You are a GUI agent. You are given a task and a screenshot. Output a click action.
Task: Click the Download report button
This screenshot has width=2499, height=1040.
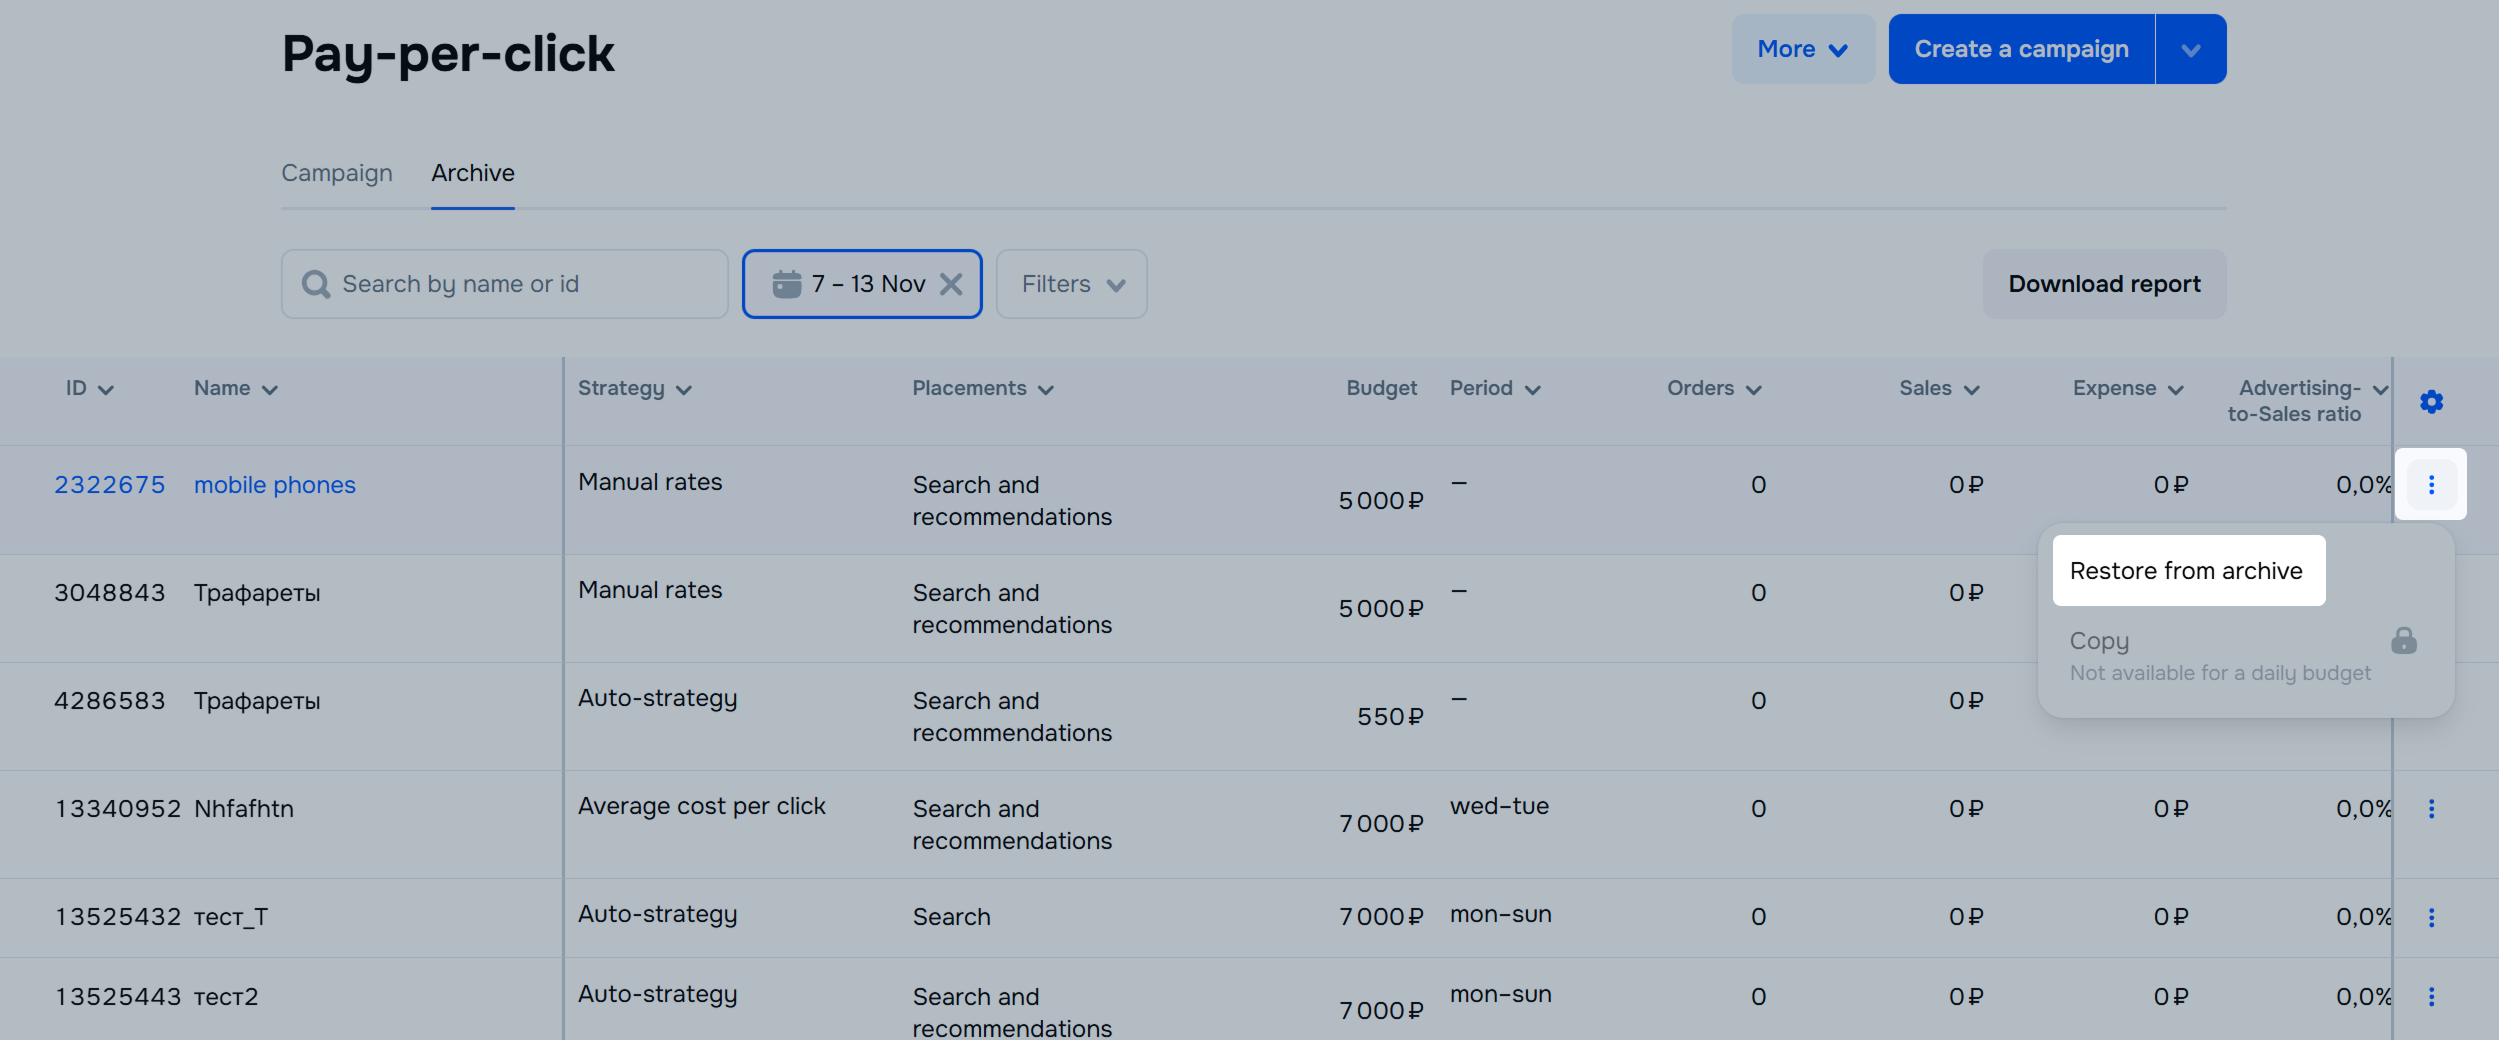point(2104,285)
